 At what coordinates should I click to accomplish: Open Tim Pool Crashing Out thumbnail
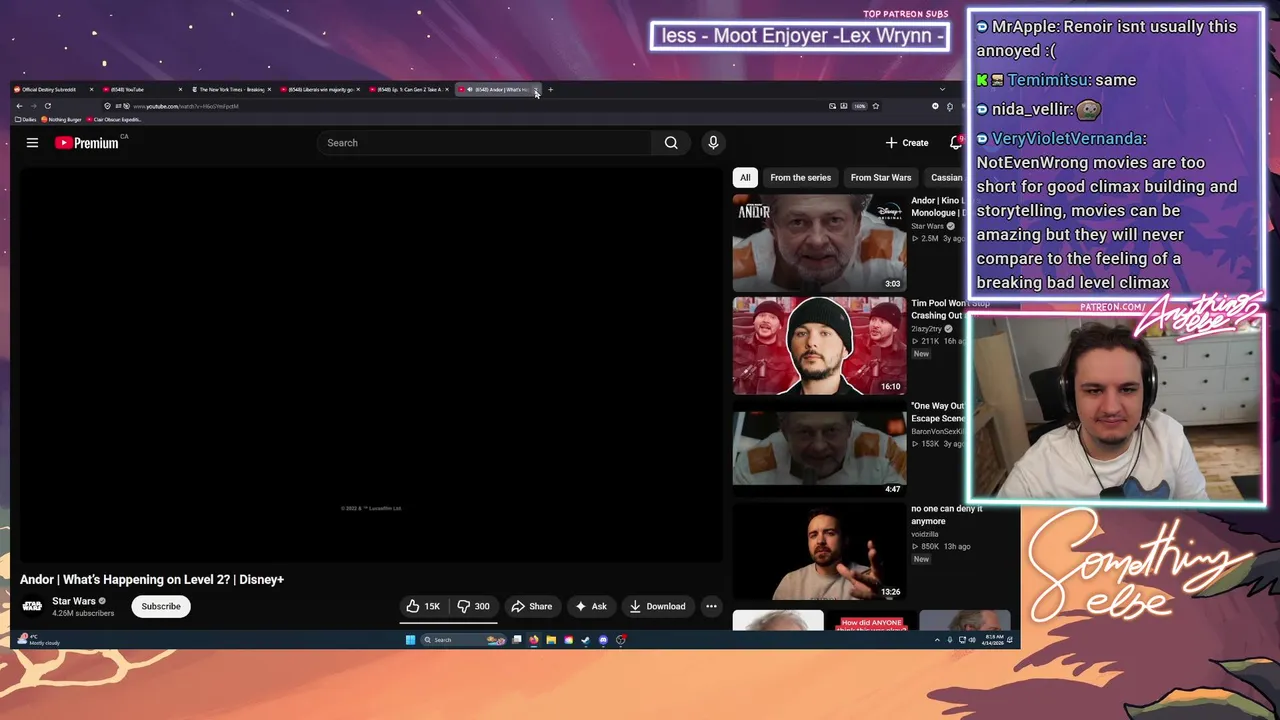[x=819, y=346]
